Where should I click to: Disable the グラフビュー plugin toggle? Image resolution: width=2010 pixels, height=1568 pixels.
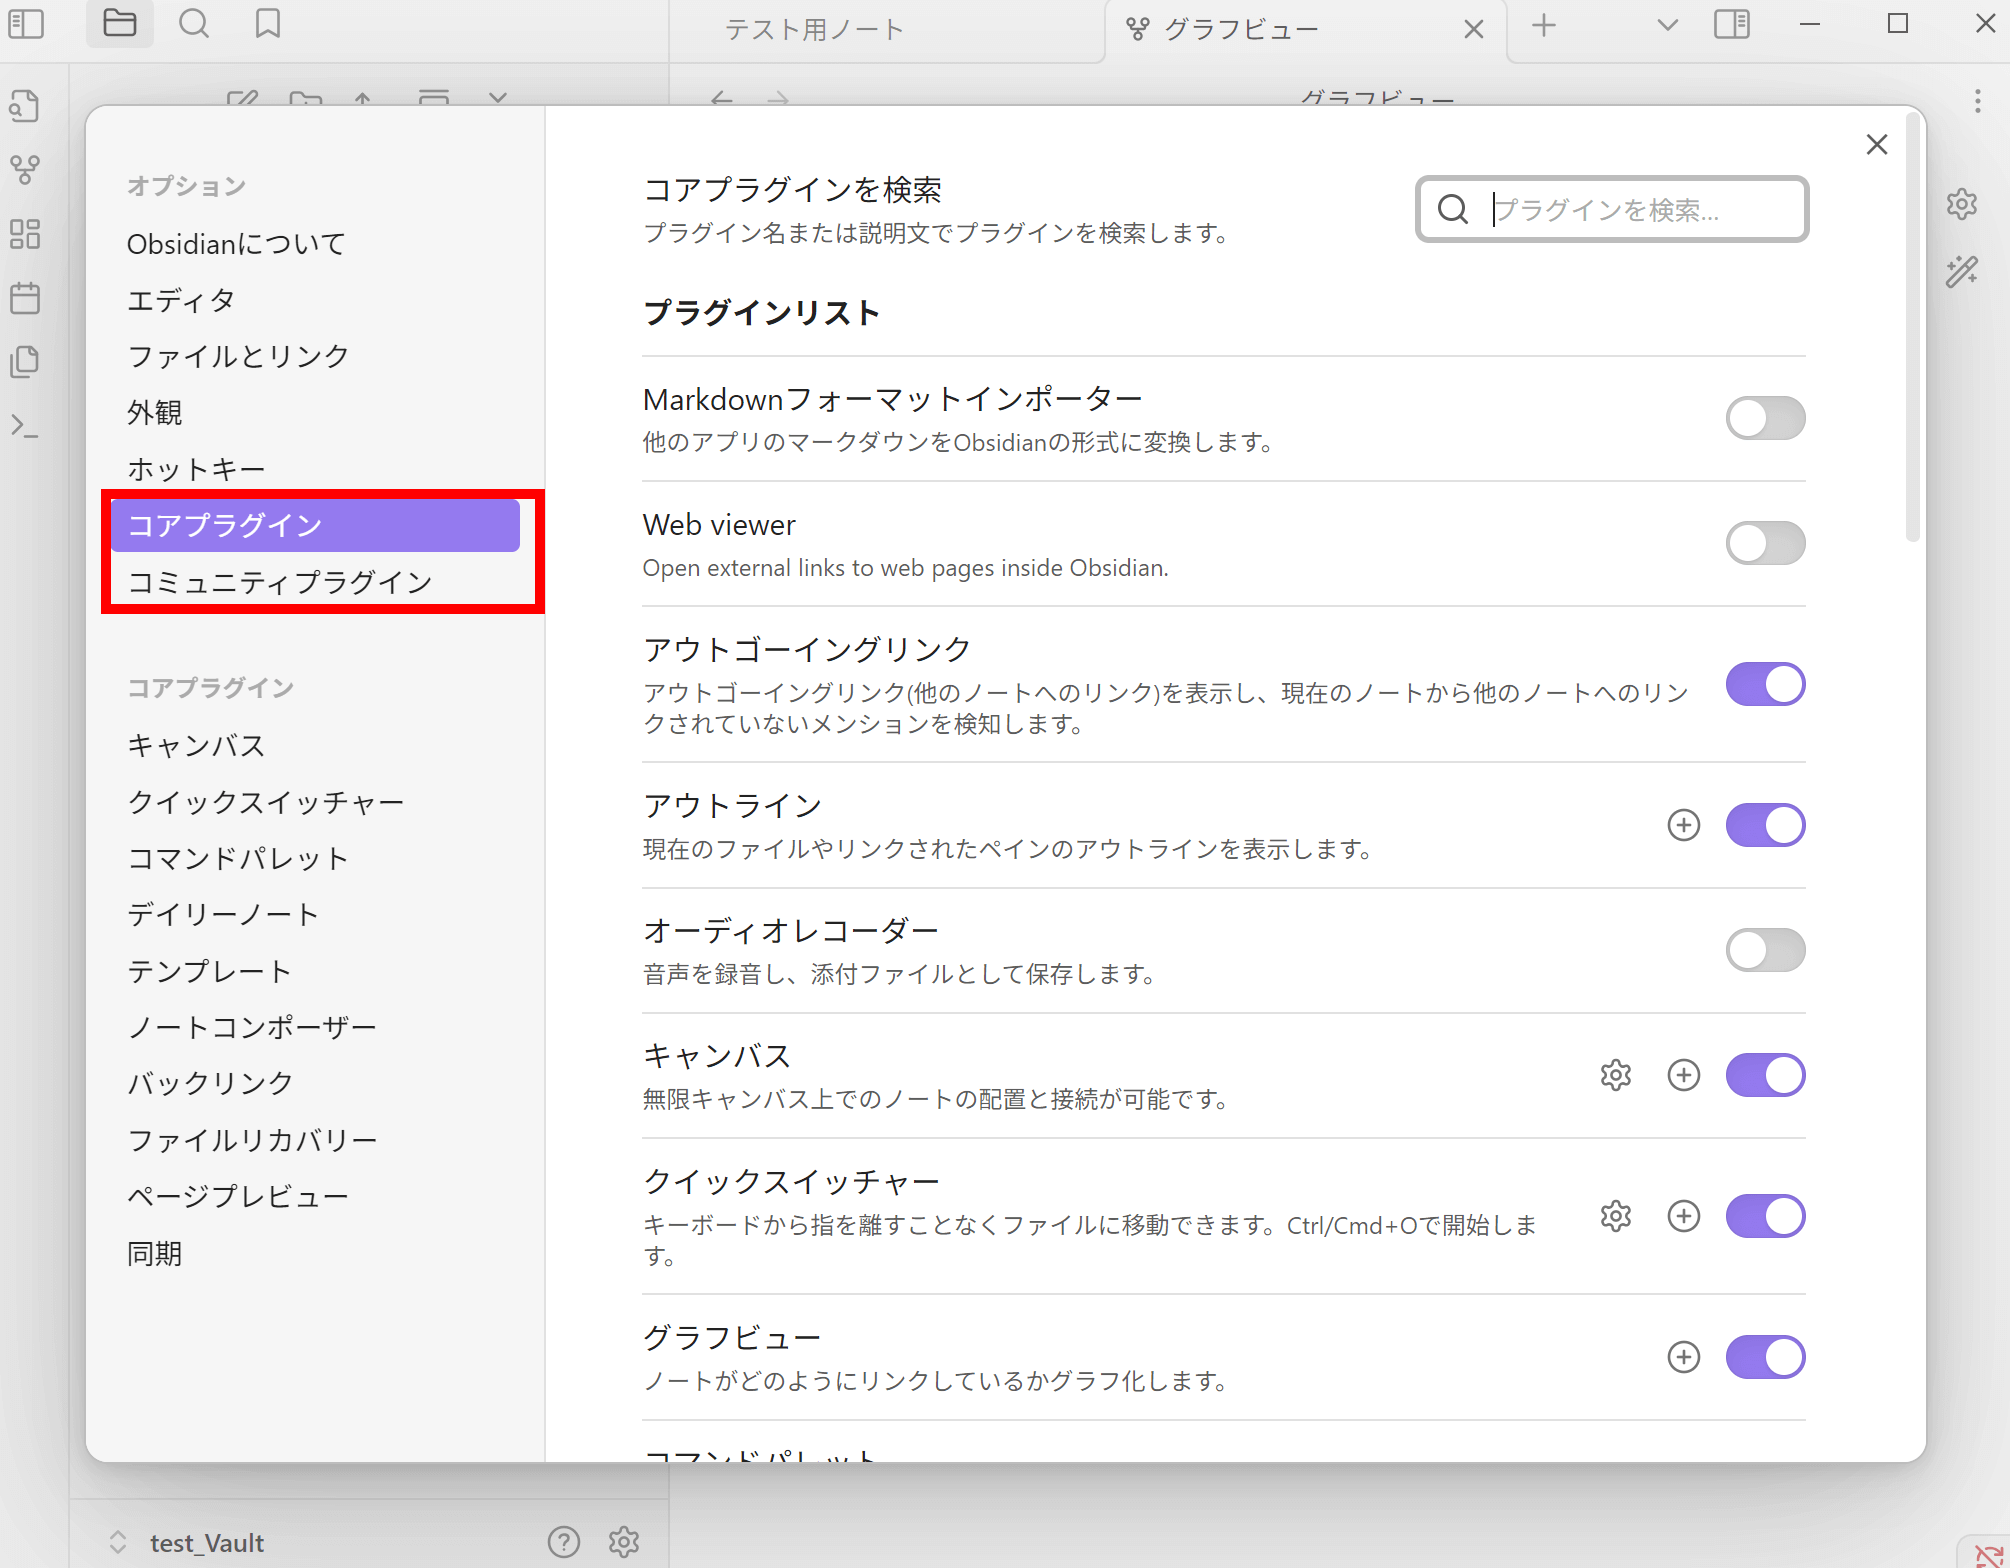(x=1765, y=1357)
